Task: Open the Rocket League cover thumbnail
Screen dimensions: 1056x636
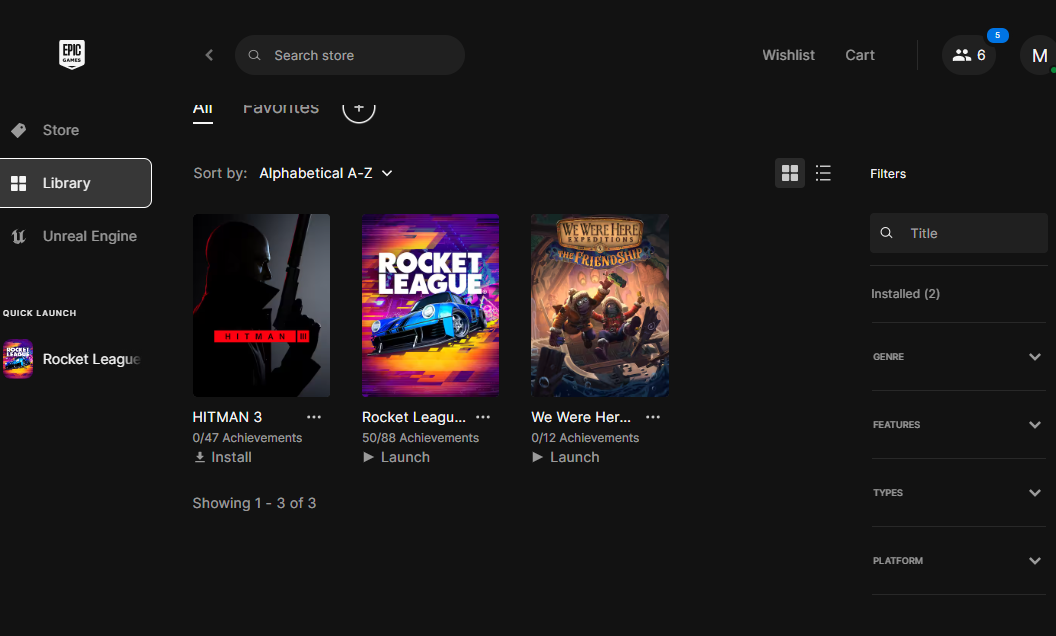Action: [430, 305]
